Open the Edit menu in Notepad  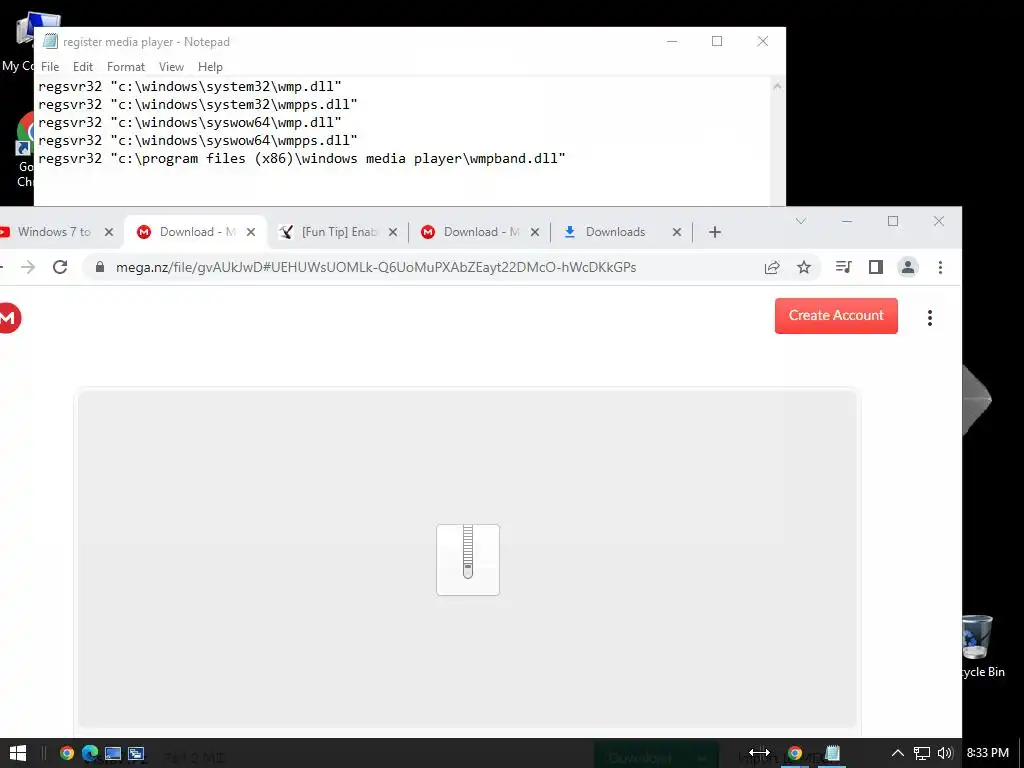point(82,67)
